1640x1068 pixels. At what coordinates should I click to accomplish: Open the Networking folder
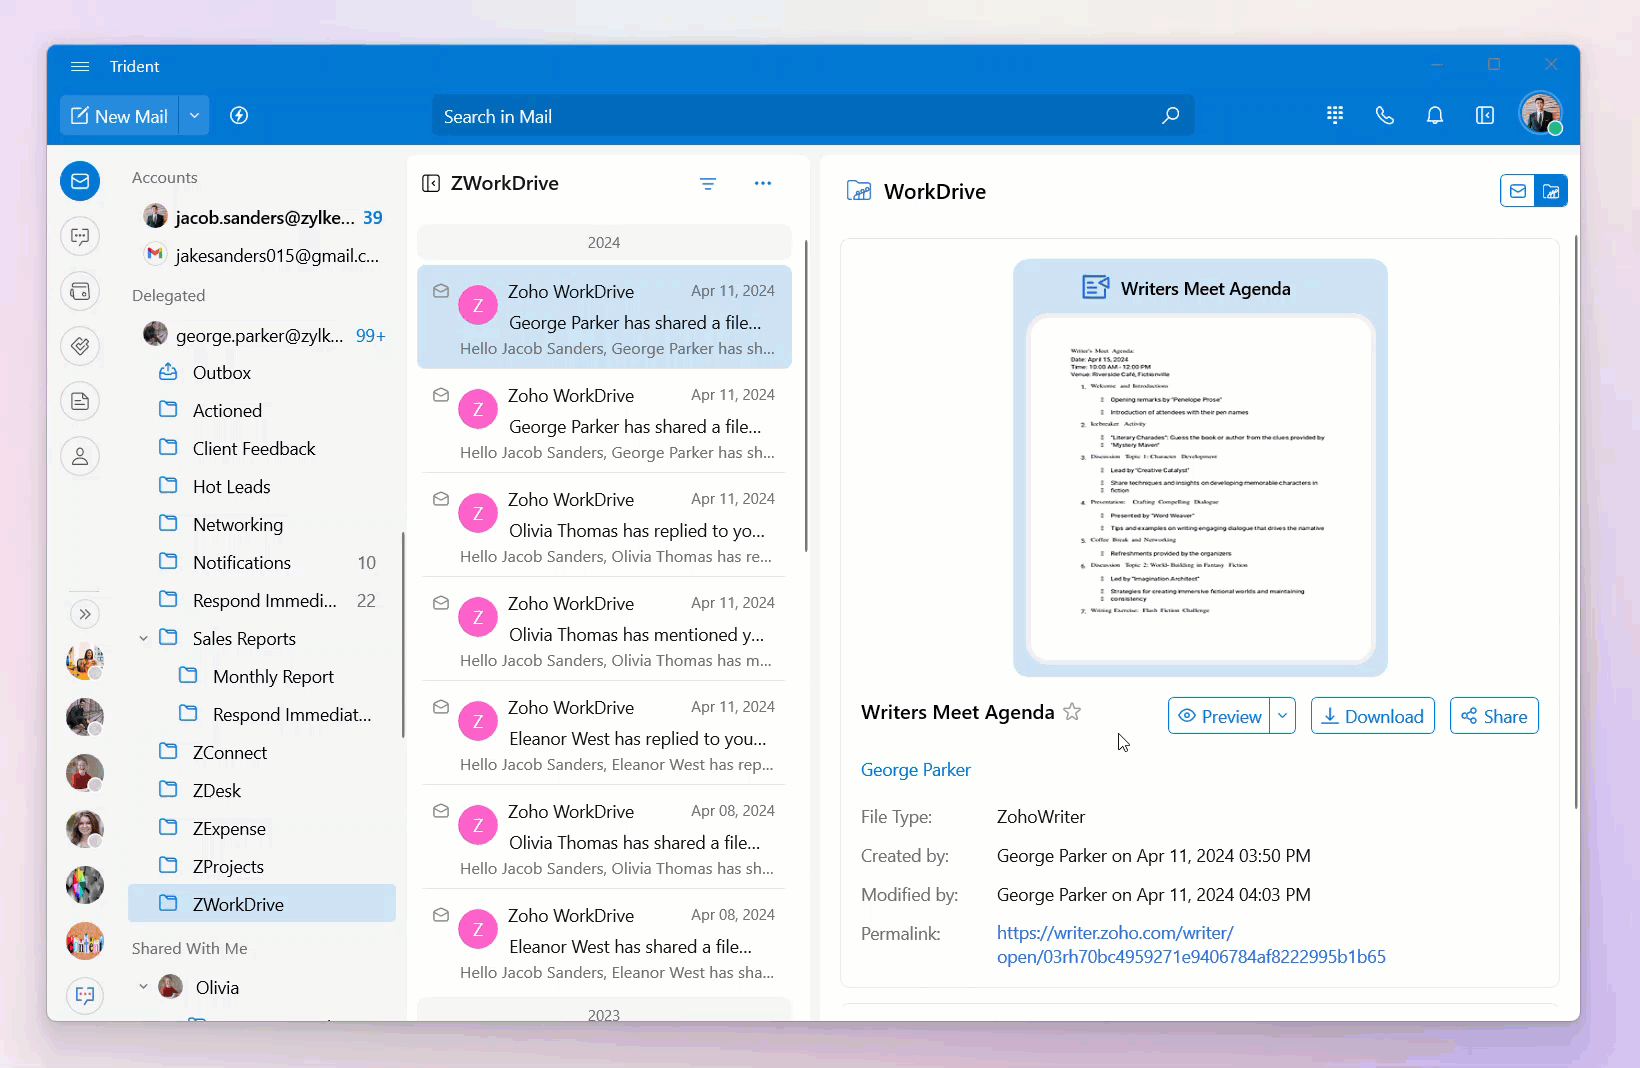pyautogui.click(x=263, y=524)
